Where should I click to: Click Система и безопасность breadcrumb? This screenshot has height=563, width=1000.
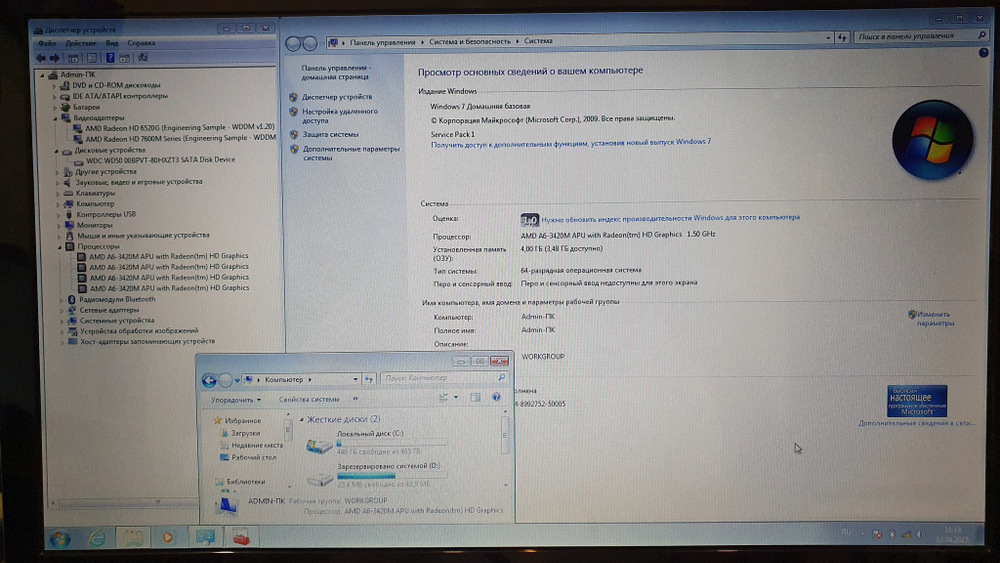[x=469, y=41]
